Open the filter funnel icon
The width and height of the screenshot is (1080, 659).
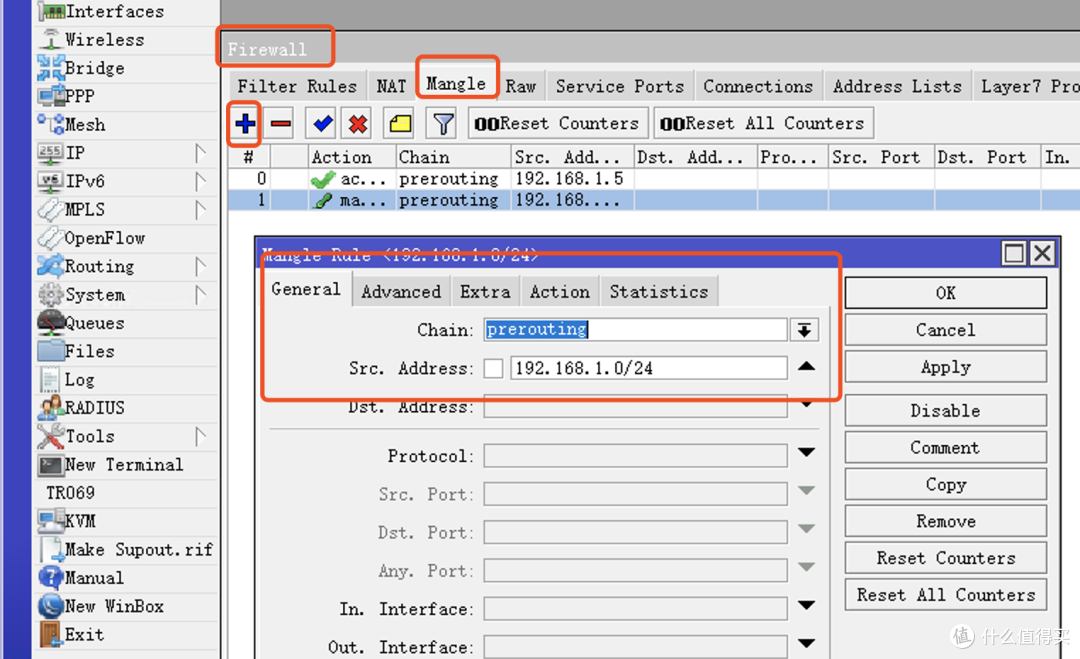tap(442, 124)
